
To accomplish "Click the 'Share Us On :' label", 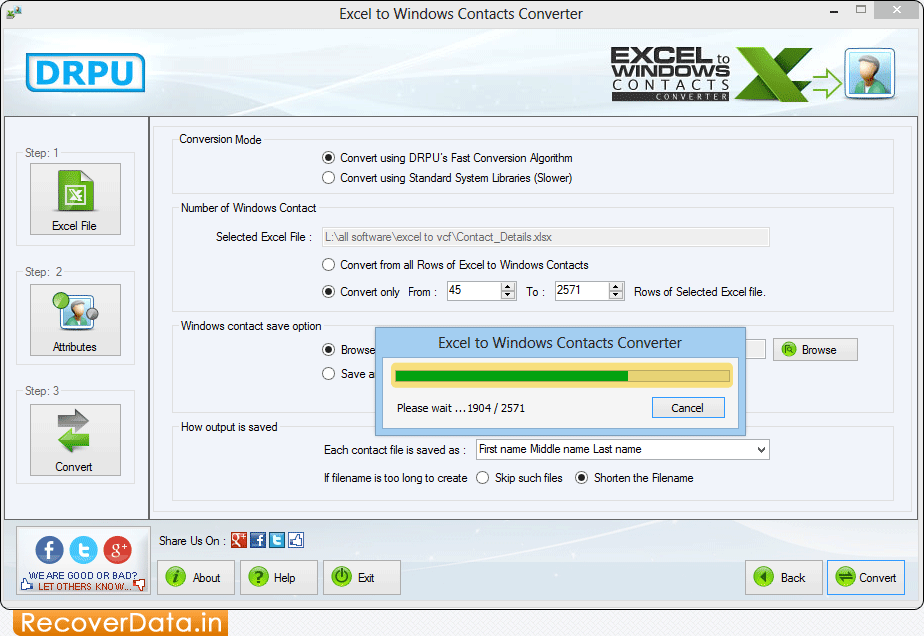I will tap(192, 541).
